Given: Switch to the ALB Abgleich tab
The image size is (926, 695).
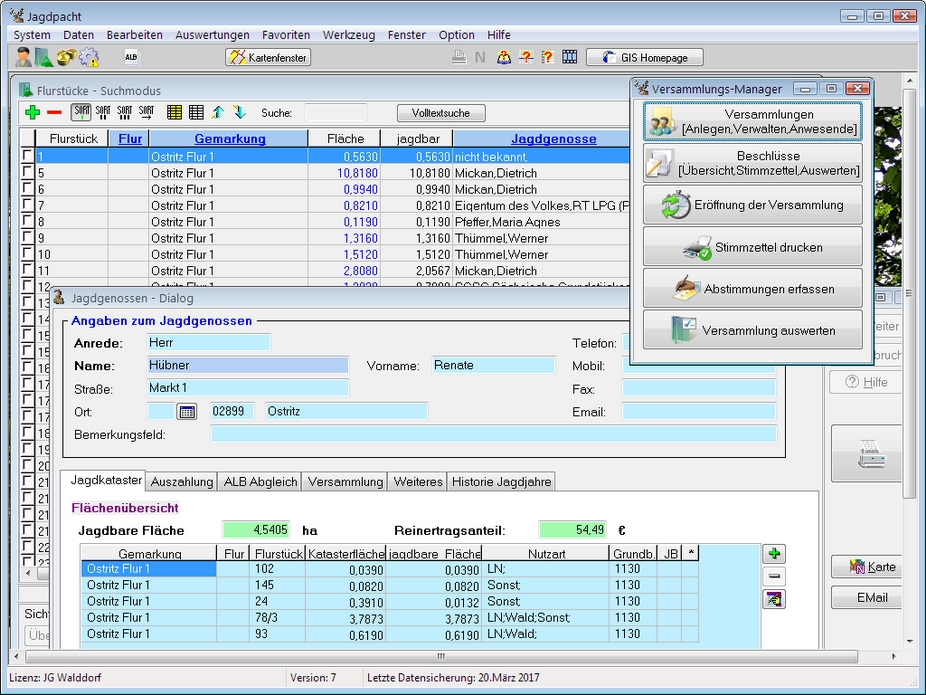Looking at the screenshot, I should click(x=260, y=482).
